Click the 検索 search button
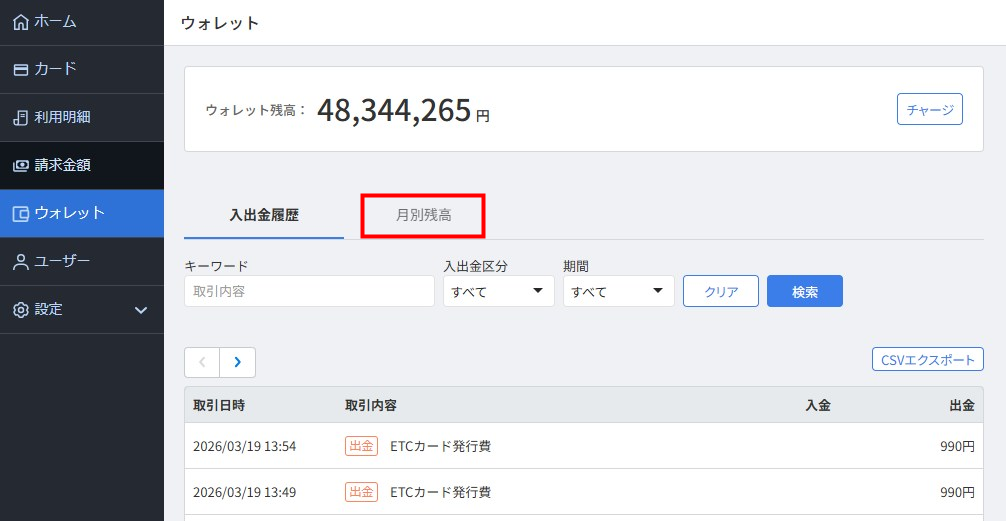 pyautogui.click(x=804, y=291)
